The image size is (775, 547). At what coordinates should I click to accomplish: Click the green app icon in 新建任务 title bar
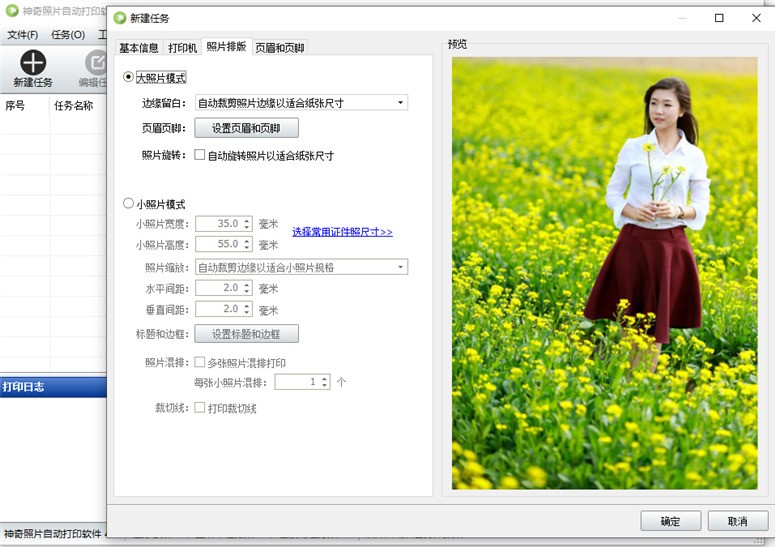click(x=120, y=18)
